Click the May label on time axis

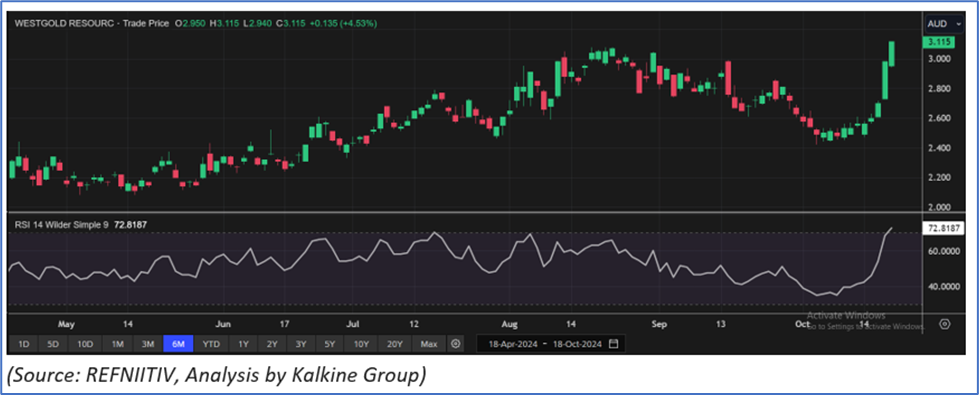click(x=66, y=324)
